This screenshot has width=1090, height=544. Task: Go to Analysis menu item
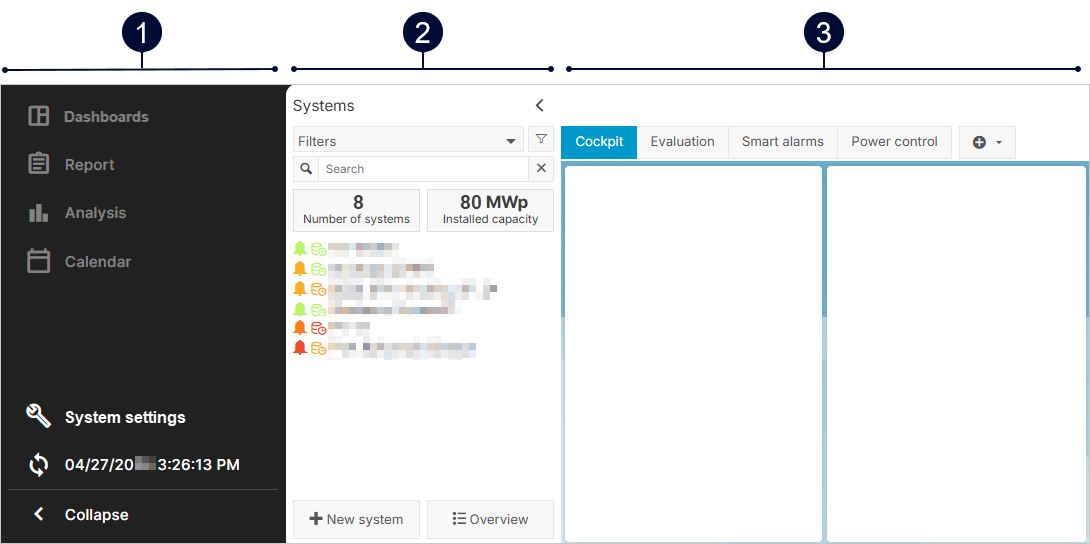click(96, 213)
